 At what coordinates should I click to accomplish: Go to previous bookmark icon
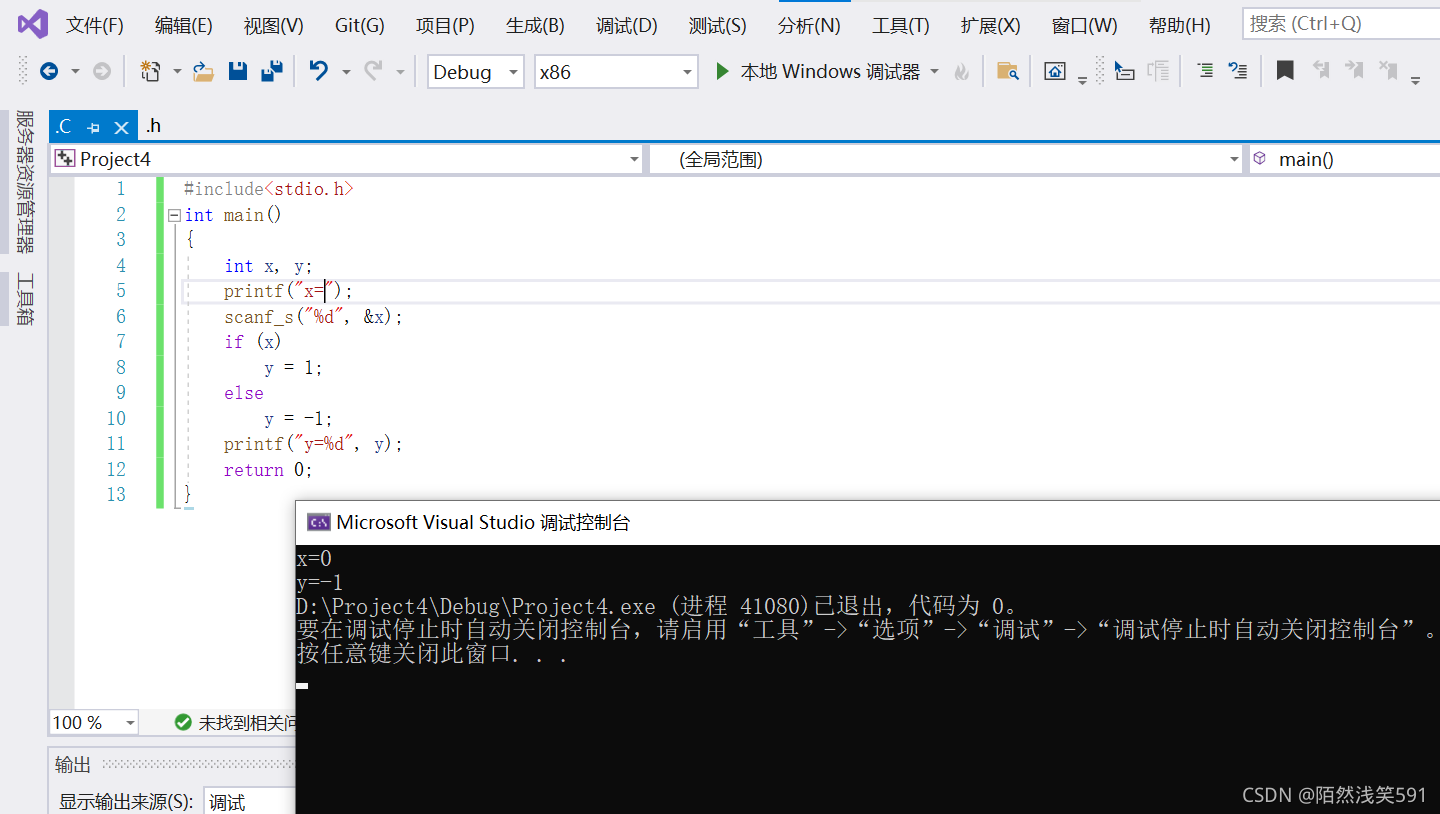[1321, 70]
